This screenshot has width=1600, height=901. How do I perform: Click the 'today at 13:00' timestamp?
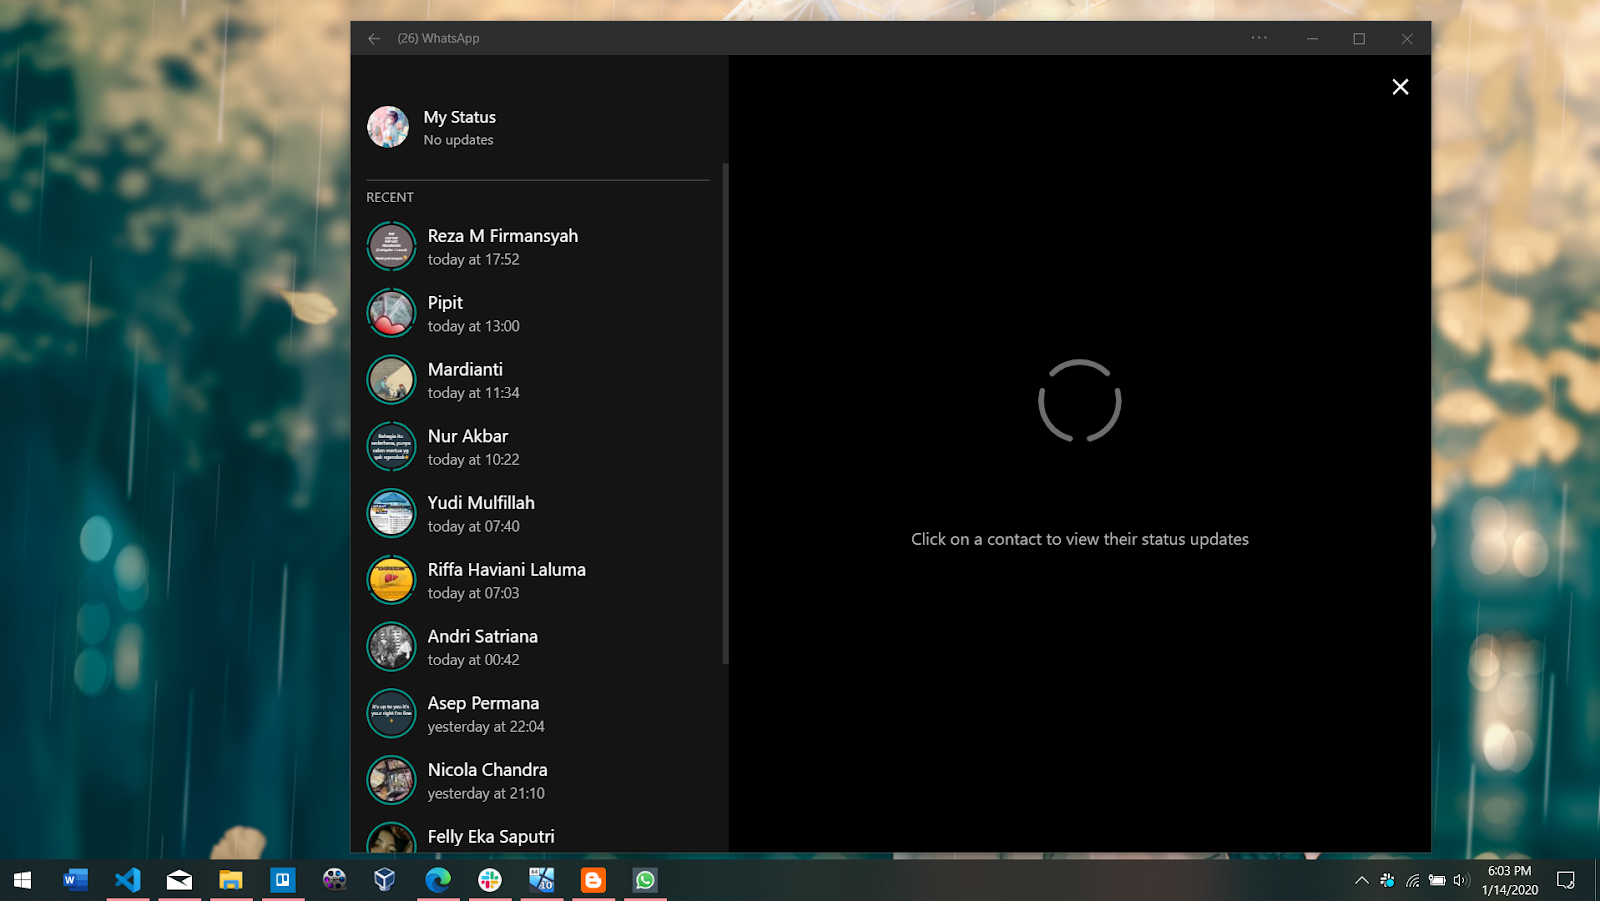tap(474, 327)
